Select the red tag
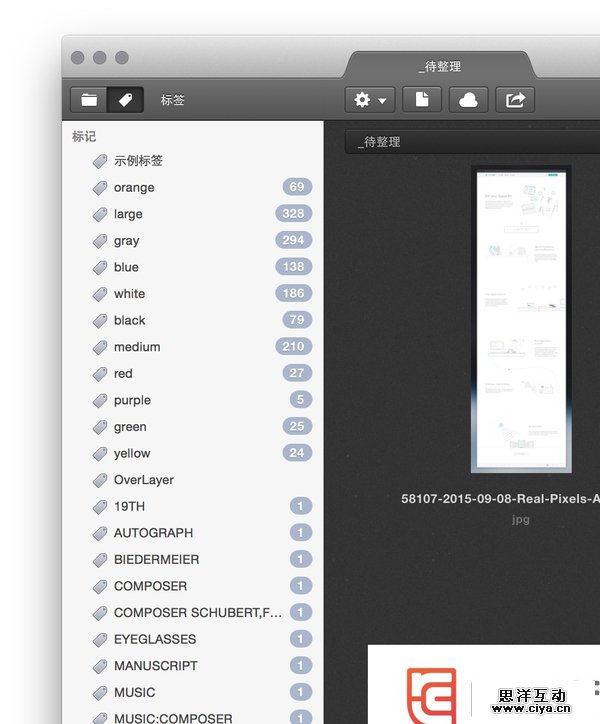 pos(193,373)
